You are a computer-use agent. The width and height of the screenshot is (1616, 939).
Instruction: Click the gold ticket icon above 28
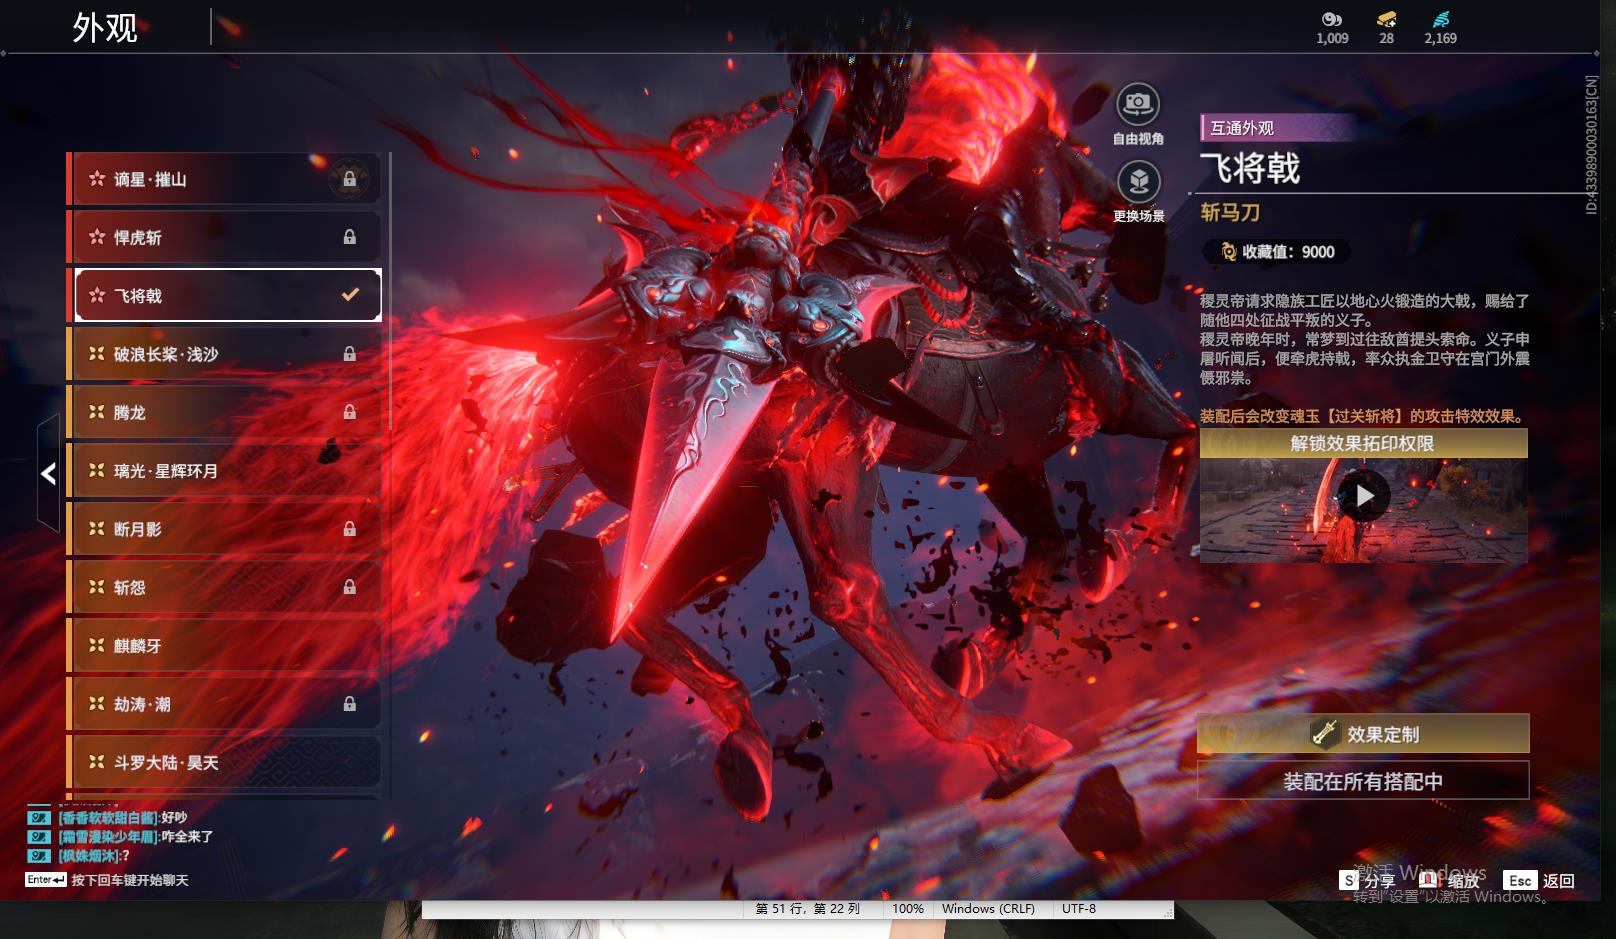click(x=1386, y=19)
